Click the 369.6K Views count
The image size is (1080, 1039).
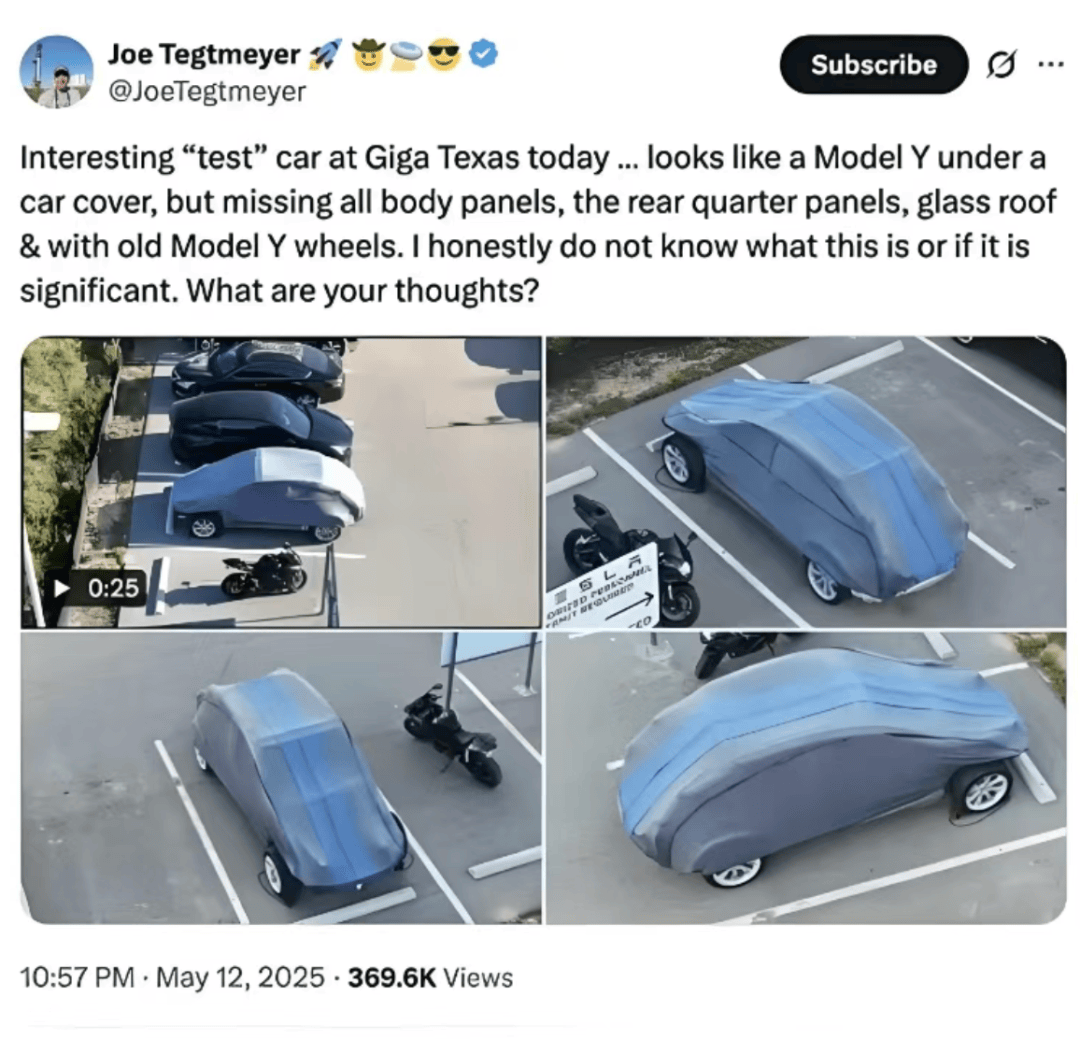point(430,977)
